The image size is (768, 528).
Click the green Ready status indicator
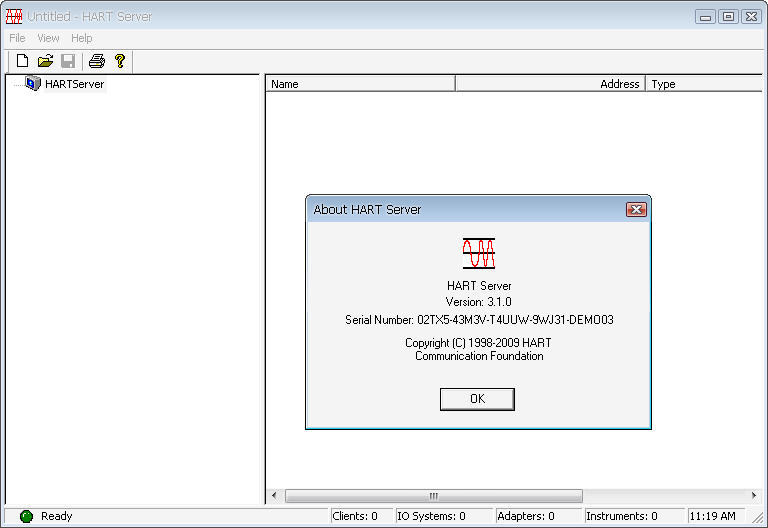(26, 516)
